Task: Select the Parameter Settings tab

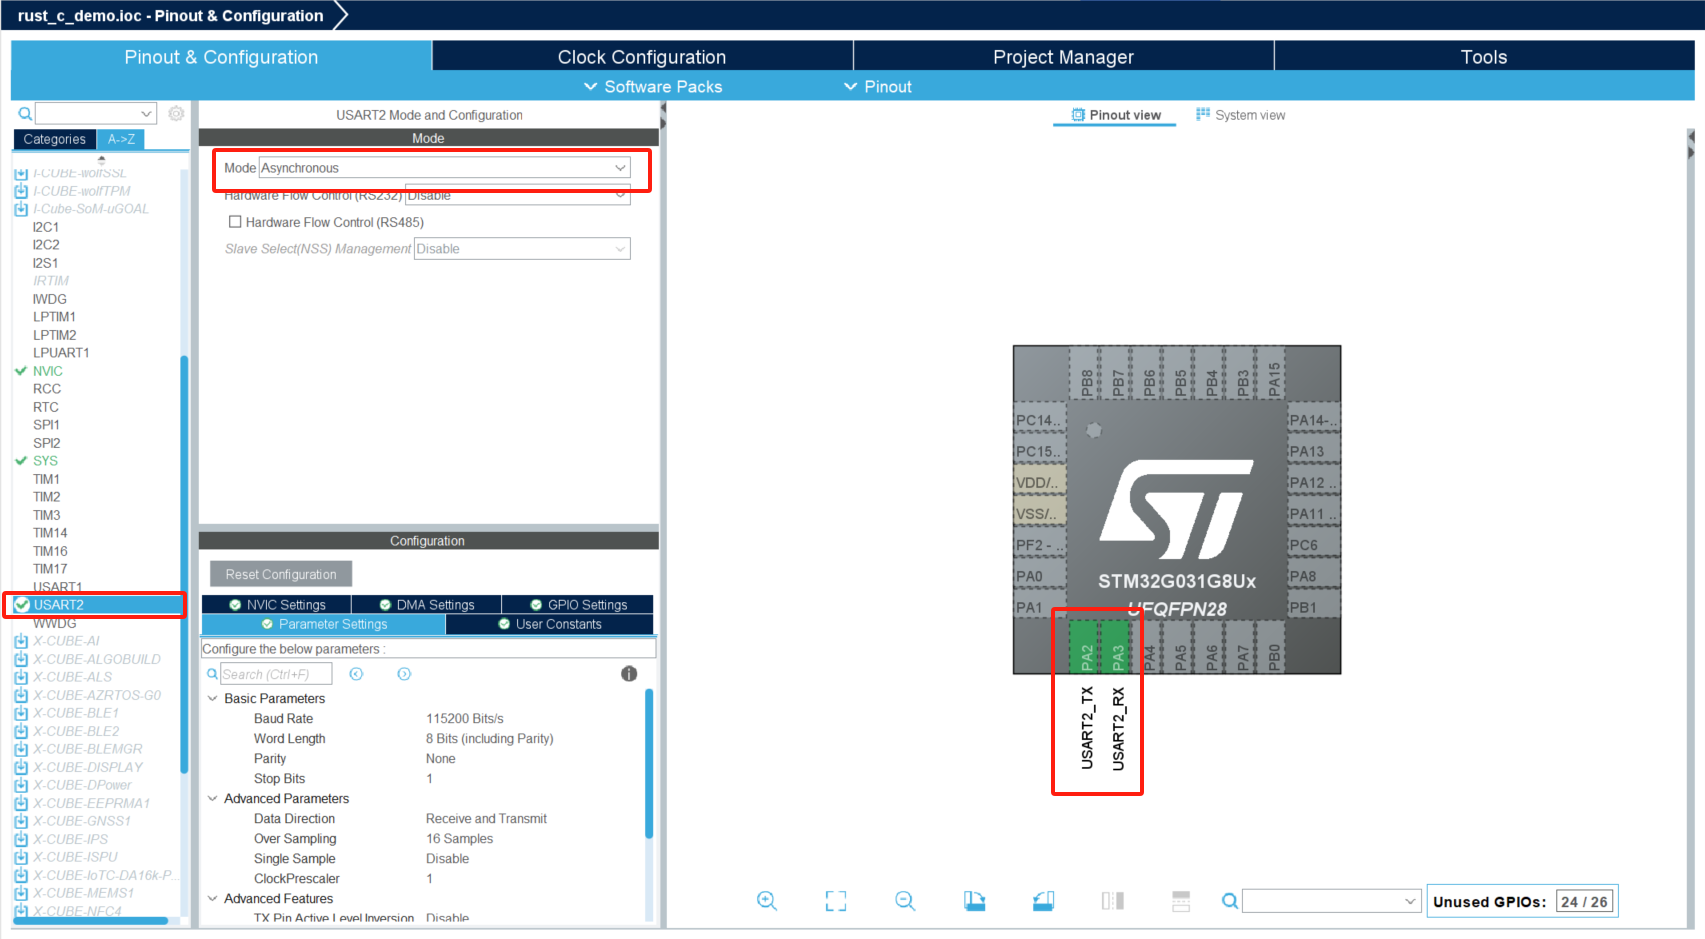Action: (x=324, y=624)
